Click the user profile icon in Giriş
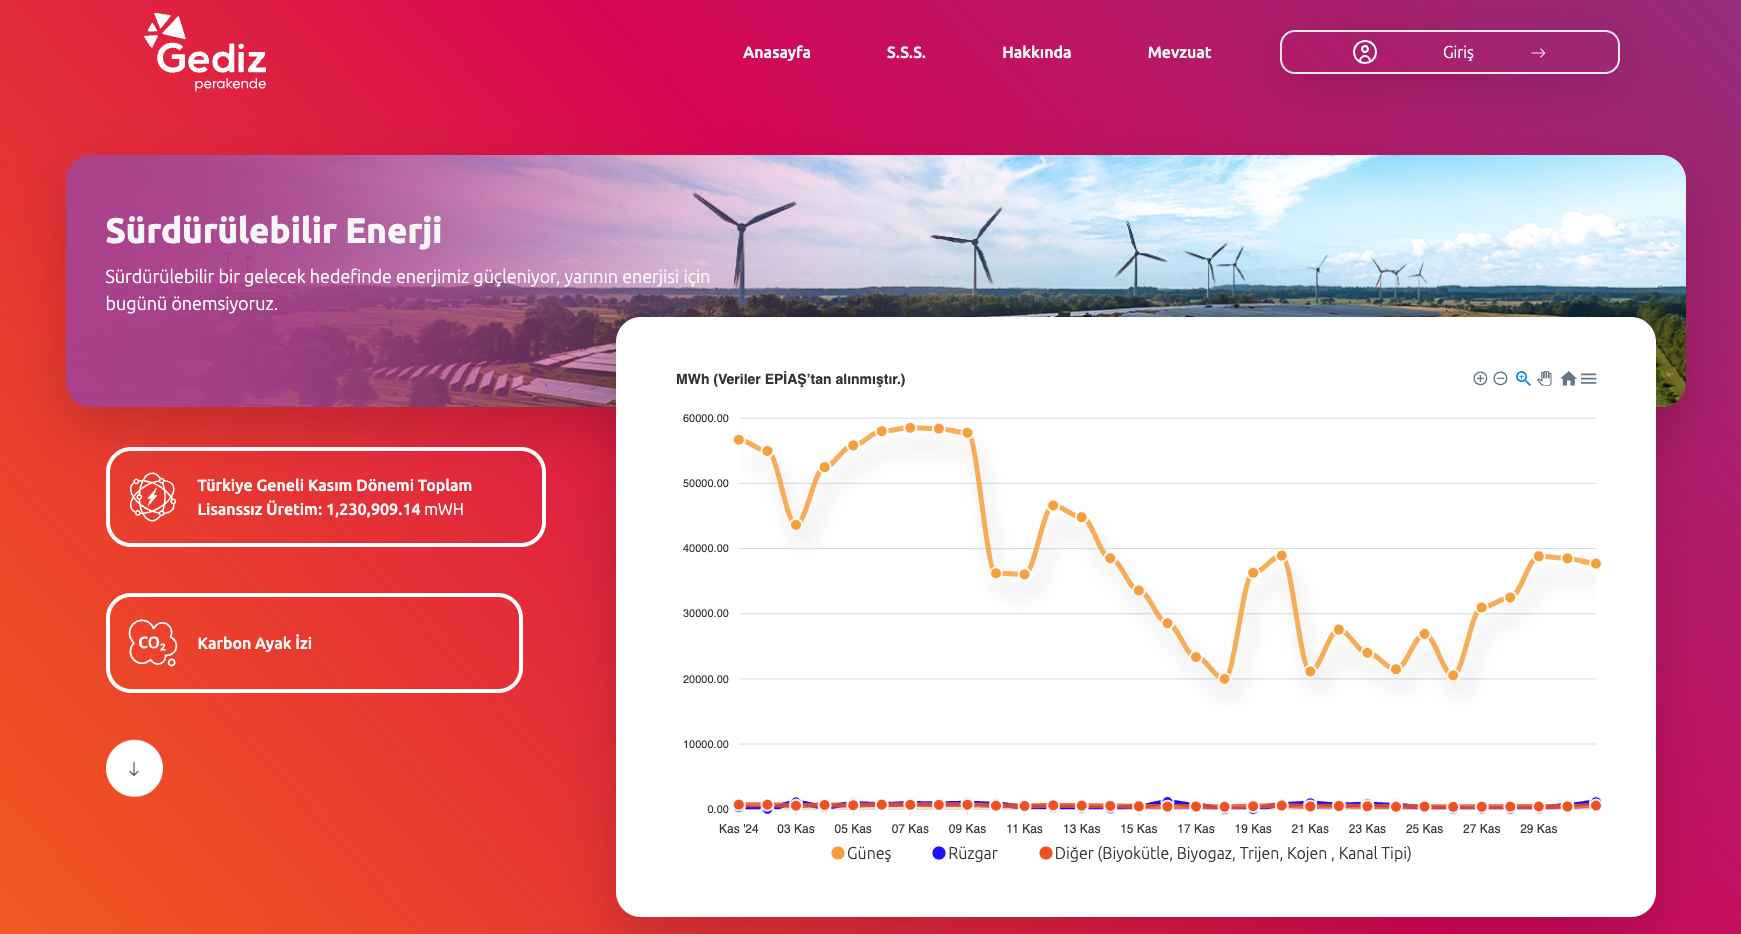Viewport: 1741px width, 934px height. point(1365,52)
